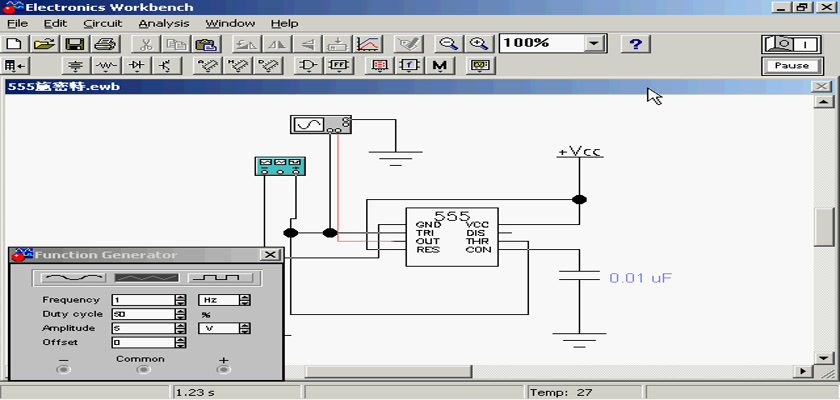Select sine waveform in Function Generator
The height and width of the screenshot is (400, 840).
[x=73, y=277]
